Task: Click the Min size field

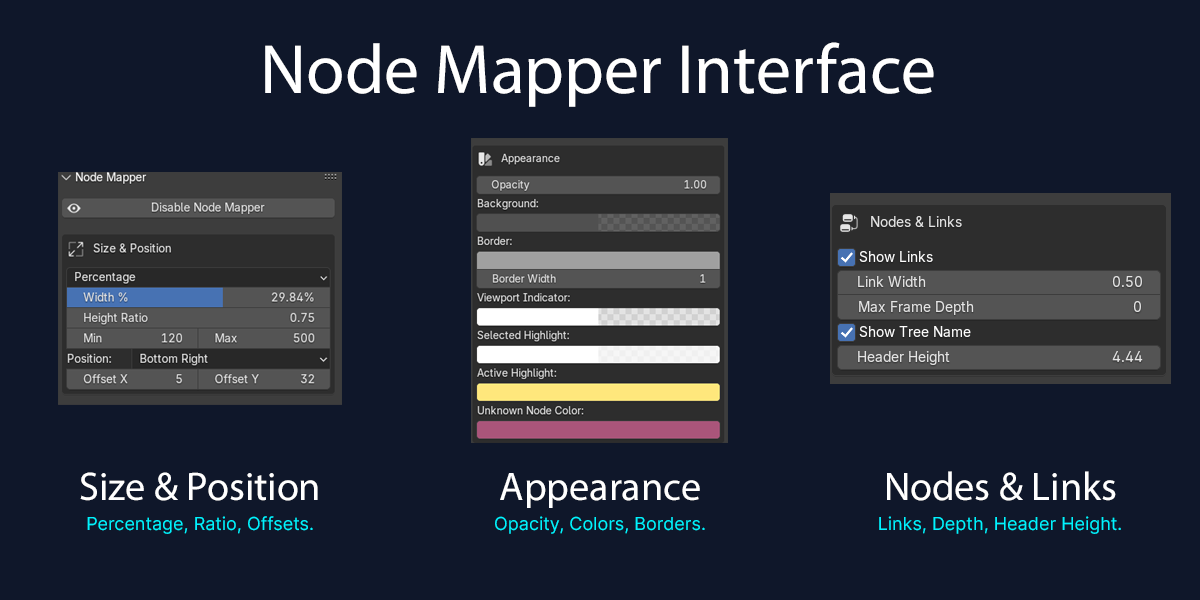Action: (132, 338)
